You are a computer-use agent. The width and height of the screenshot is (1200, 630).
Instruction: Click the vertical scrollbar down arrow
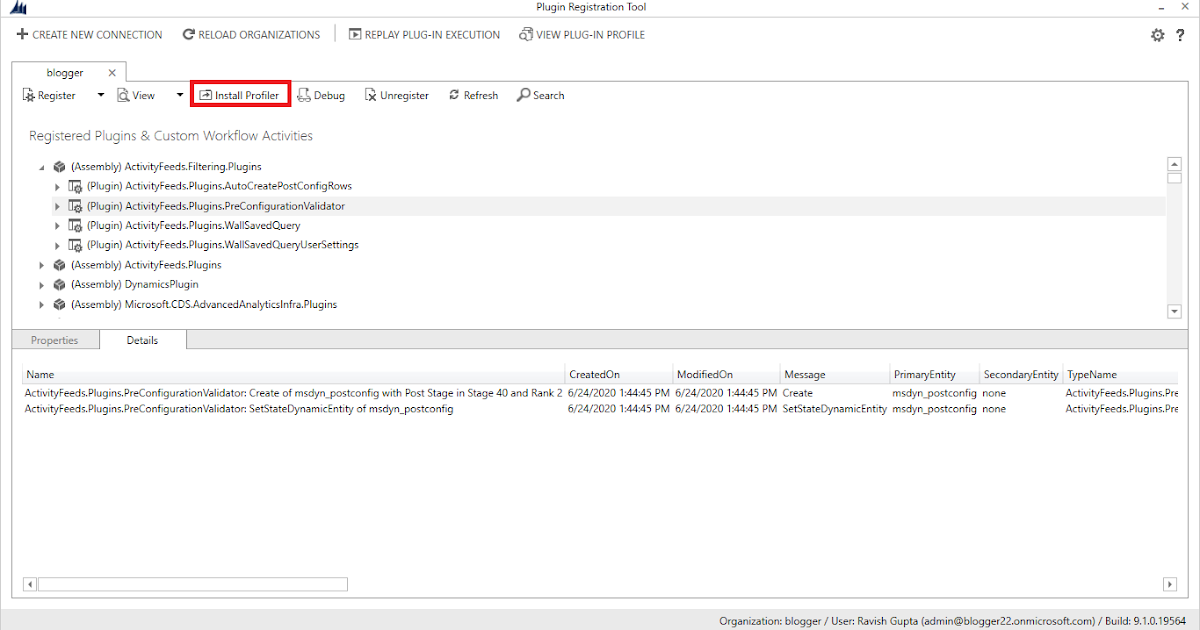click(1174, 311)
